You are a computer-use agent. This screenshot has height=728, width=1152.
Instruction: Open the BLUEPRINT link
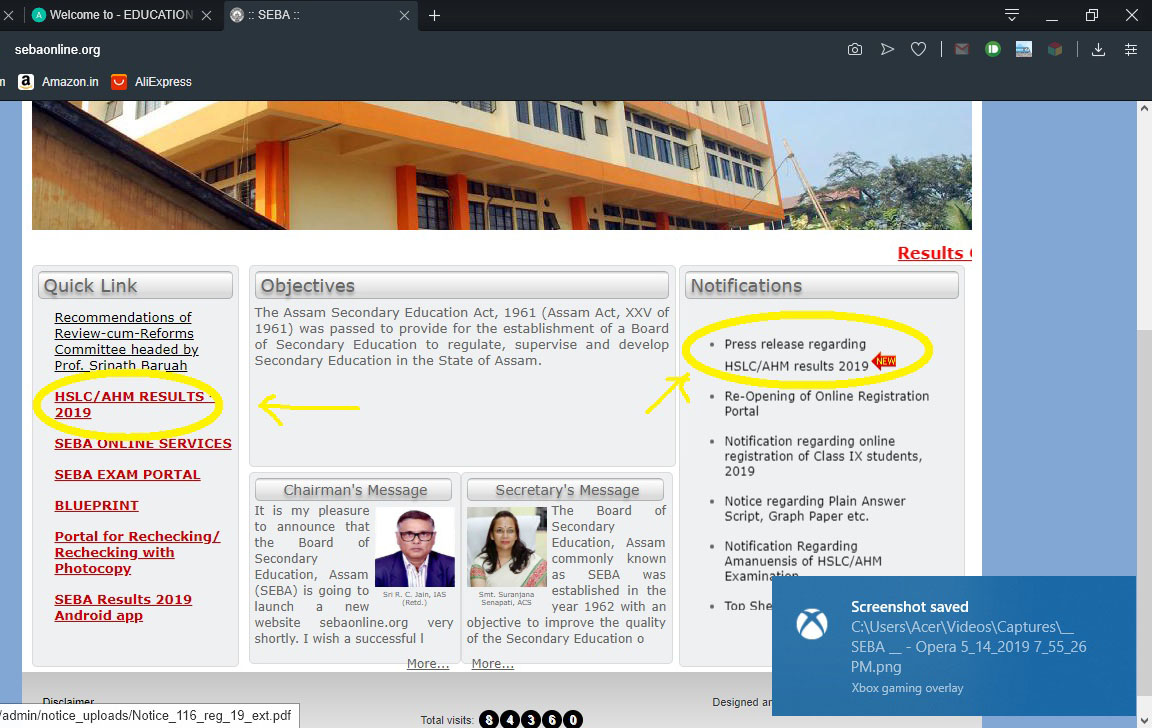tap(96, 505)
